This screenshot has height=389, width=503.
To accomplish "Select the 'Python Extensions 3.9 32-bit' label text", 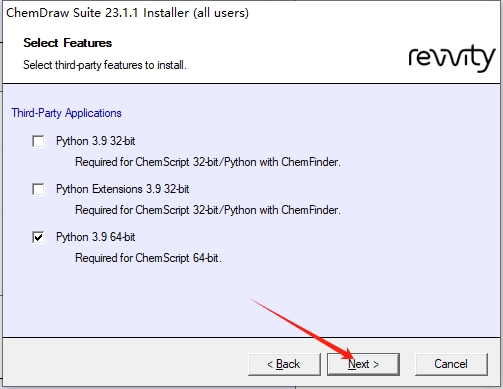I will [123, 189].
